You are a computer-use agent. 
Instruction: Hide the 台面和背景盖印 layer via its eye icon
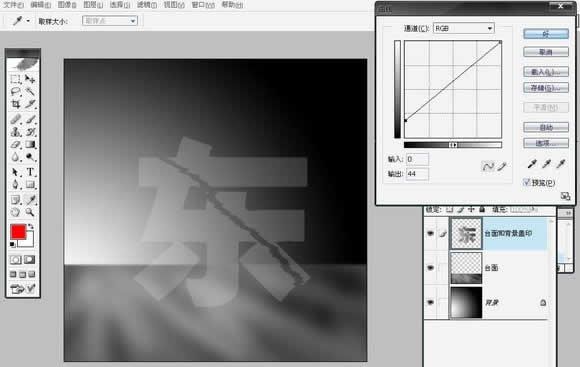(431, 233)
